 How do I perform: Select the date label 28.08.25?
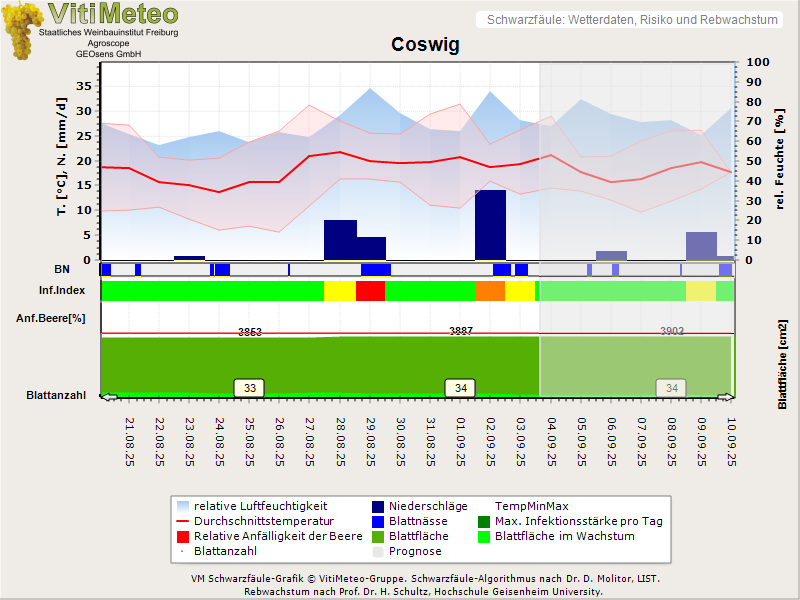[x=340, y=442]
